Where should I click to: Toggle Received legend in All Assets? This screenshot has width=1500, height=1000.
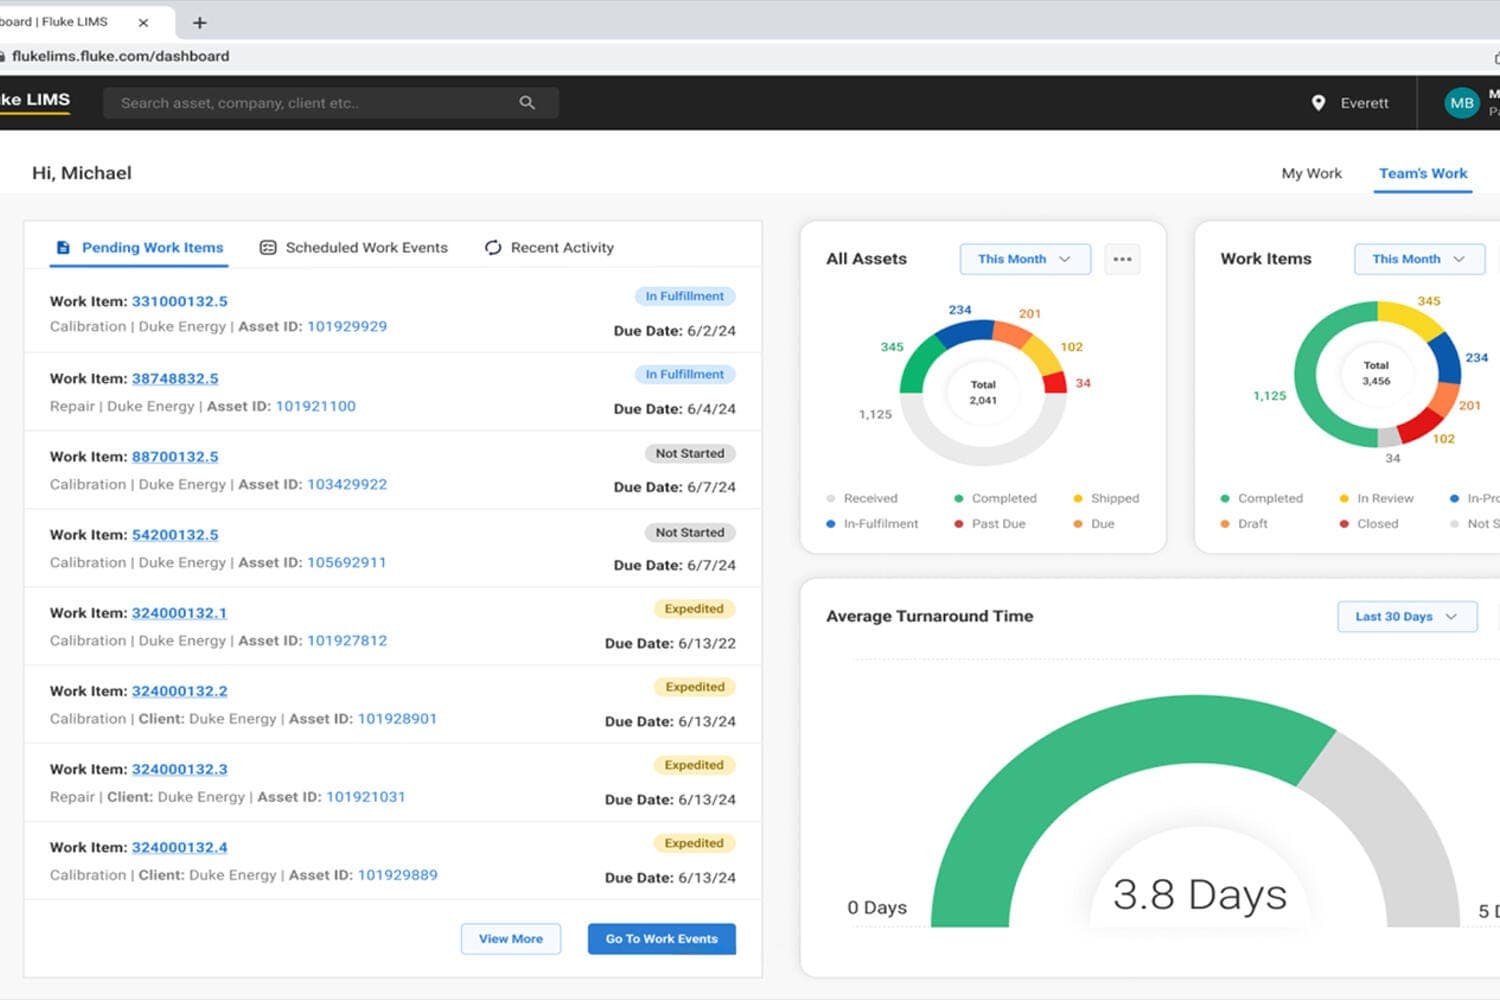(862, 498)
